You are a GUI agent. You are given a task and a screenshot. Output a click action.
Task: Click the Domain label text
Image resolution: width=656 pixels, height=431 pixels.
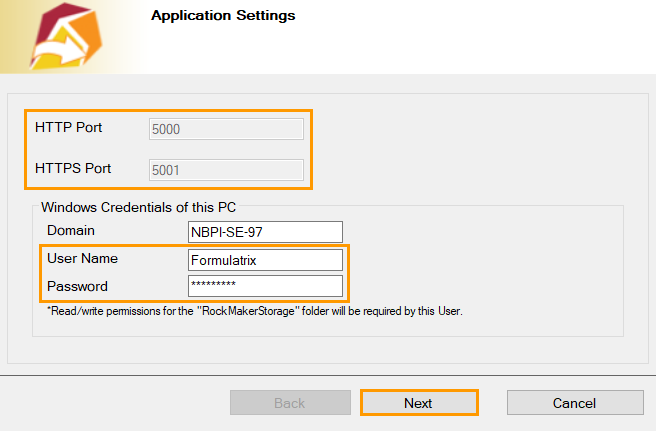71,231
